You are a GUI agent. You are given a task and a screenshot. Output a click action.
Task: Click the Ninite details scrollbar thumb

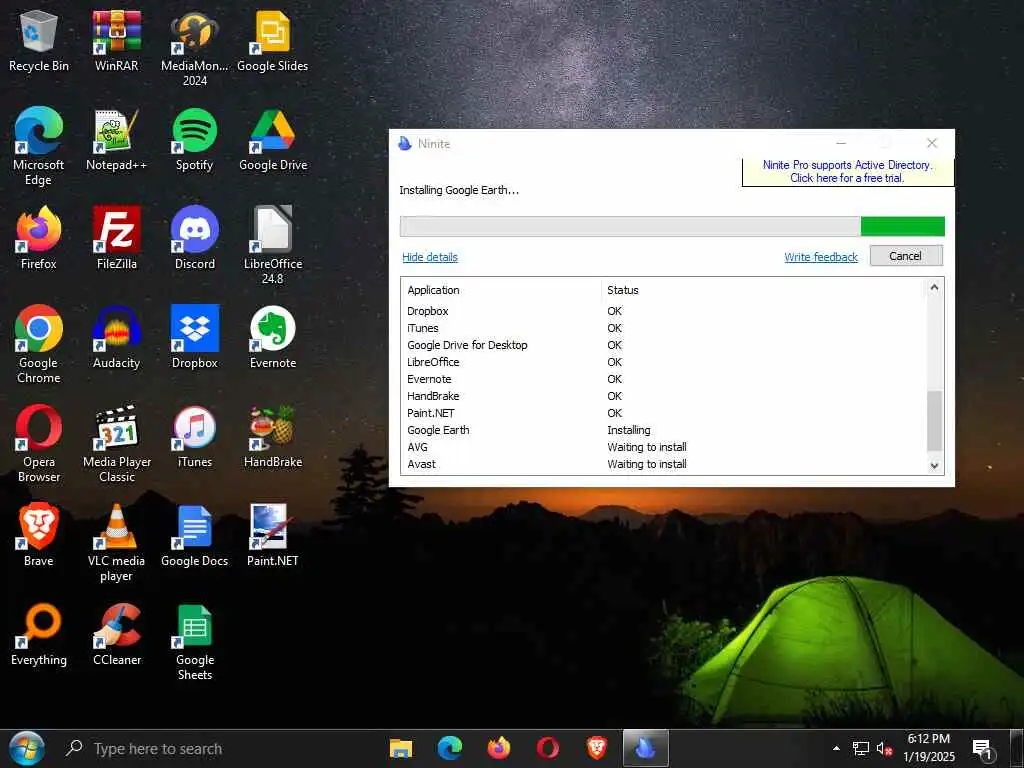click(935, 421)
